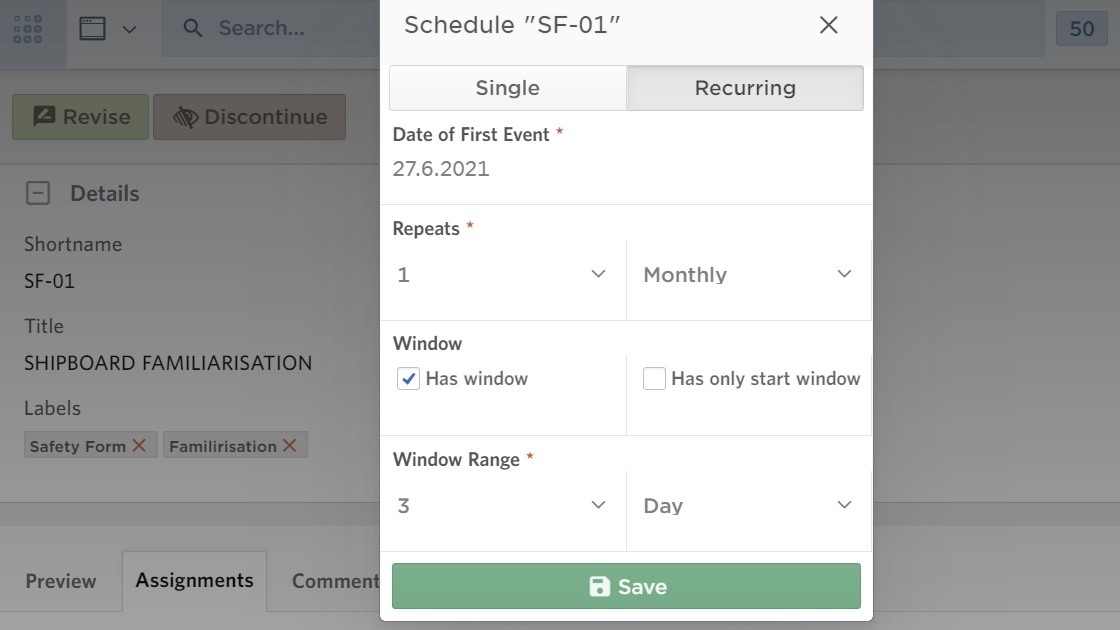
Task: Save the recurring schedule
Action: point(626,587)
